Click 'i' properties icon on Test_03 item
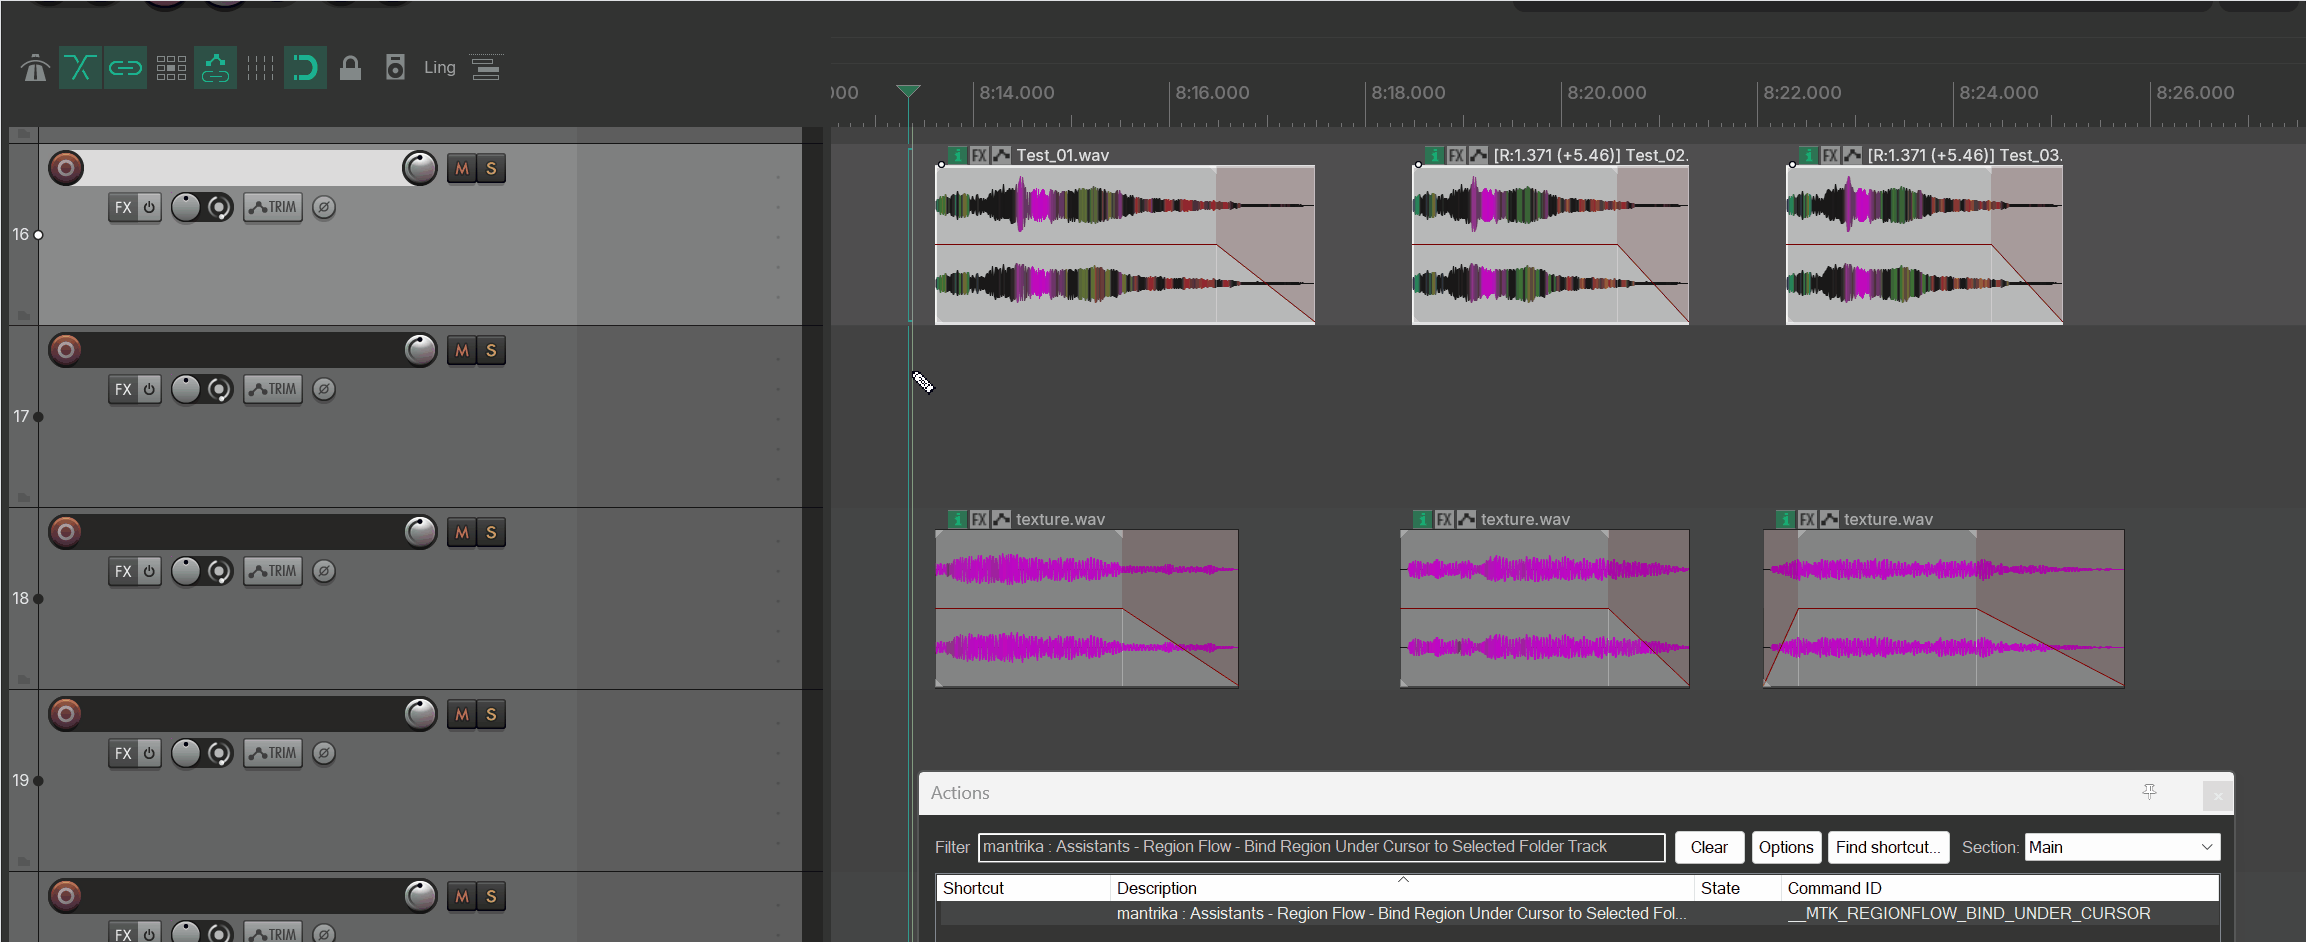 tap(1808, 155)
